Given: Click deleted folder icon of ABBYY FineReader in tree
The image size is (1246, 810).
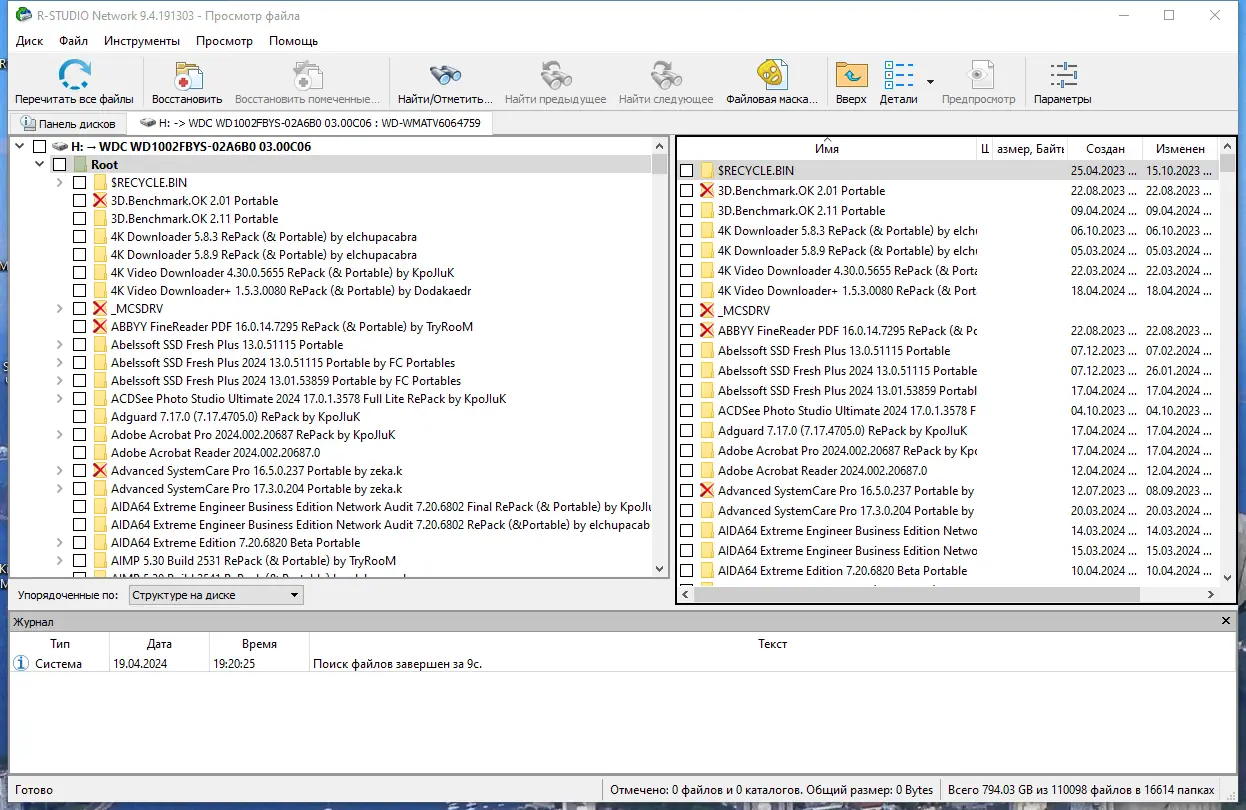Looking at the screenshot, I should [x=99, y=327].
